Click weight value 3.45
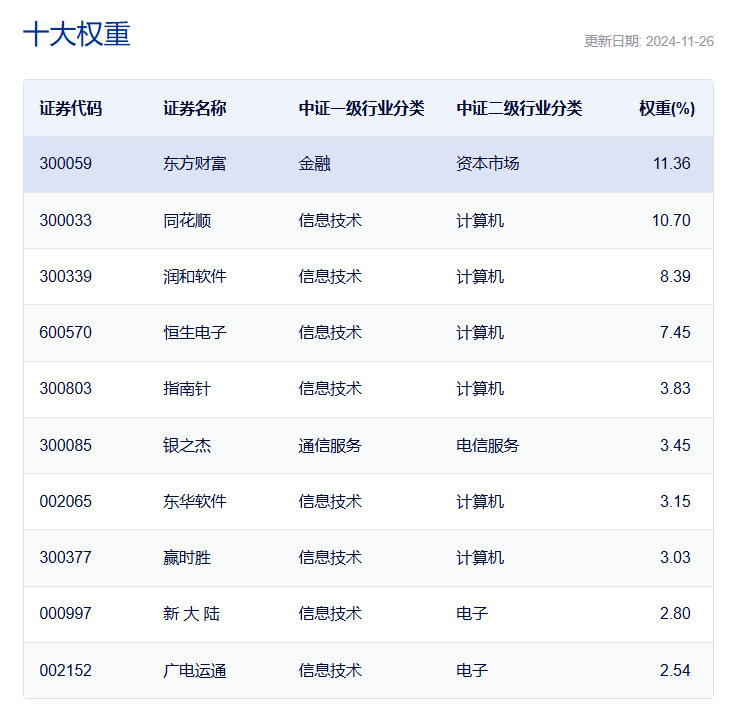 coord(675,446)
